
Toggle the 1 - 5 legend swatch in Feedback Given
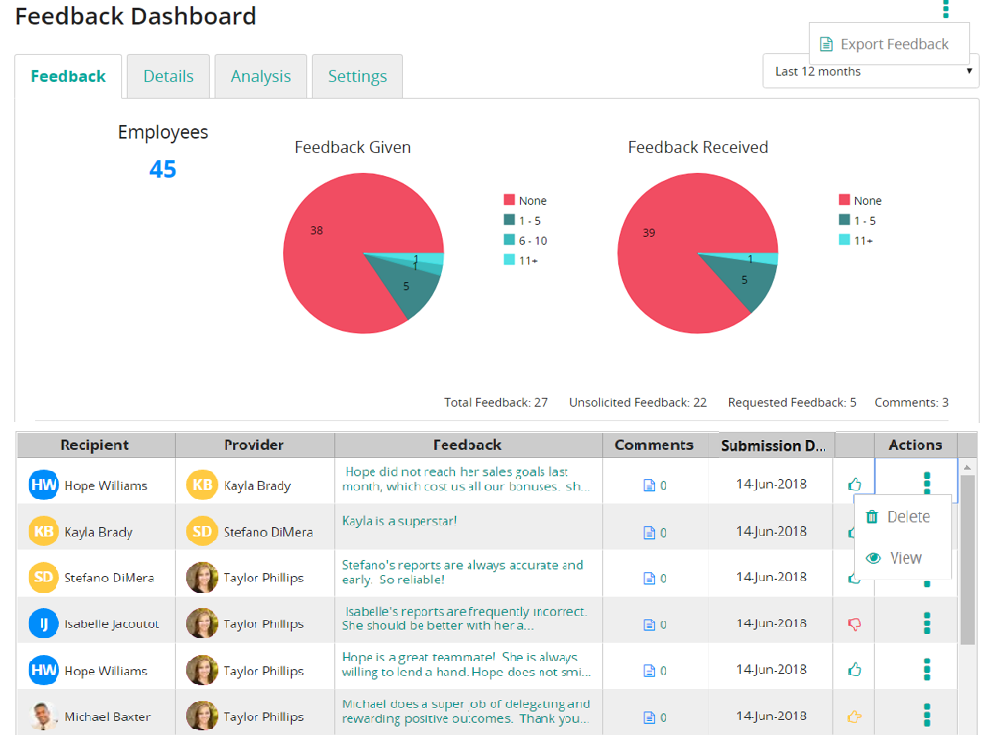click(x=509, y=220)
